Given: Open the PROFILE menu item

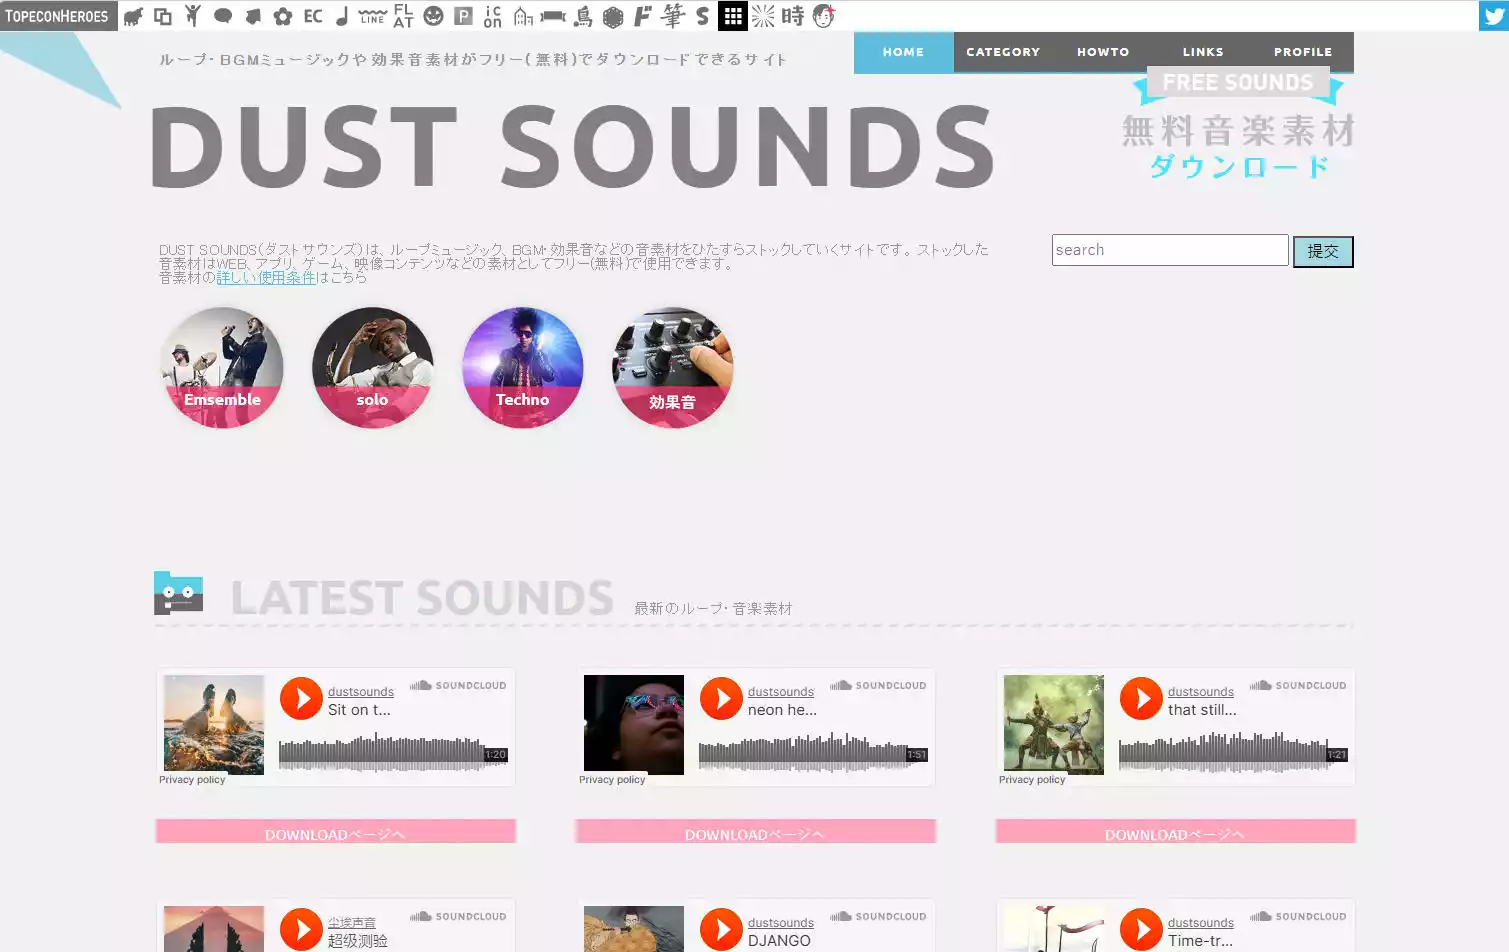Looking at the screenshot, I should pos(1303,52).
